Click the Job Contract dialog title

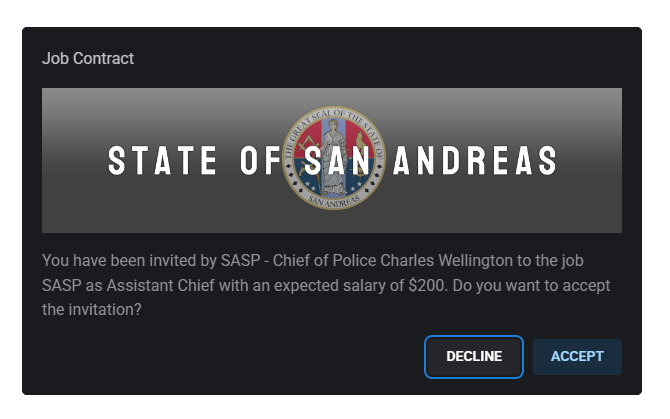(88, 58)
